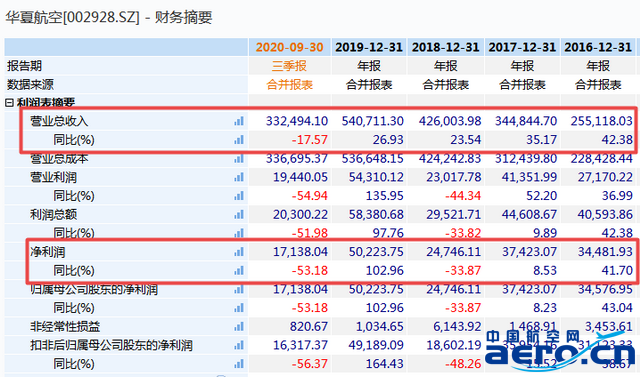This screenshot has height=377, width=640.
Task: Click non-recurring value 6,143.92
Action: click(x=457, y=327)
